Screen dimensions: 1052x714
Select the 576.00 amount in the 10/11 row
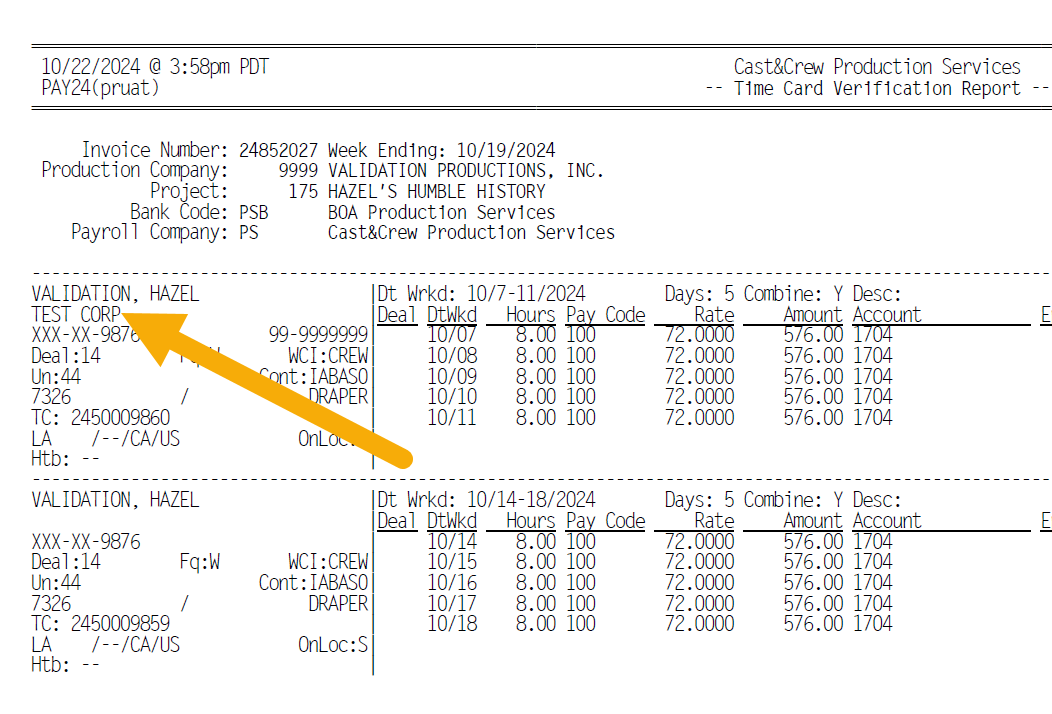pyautogui.click(x=813, y=417)
